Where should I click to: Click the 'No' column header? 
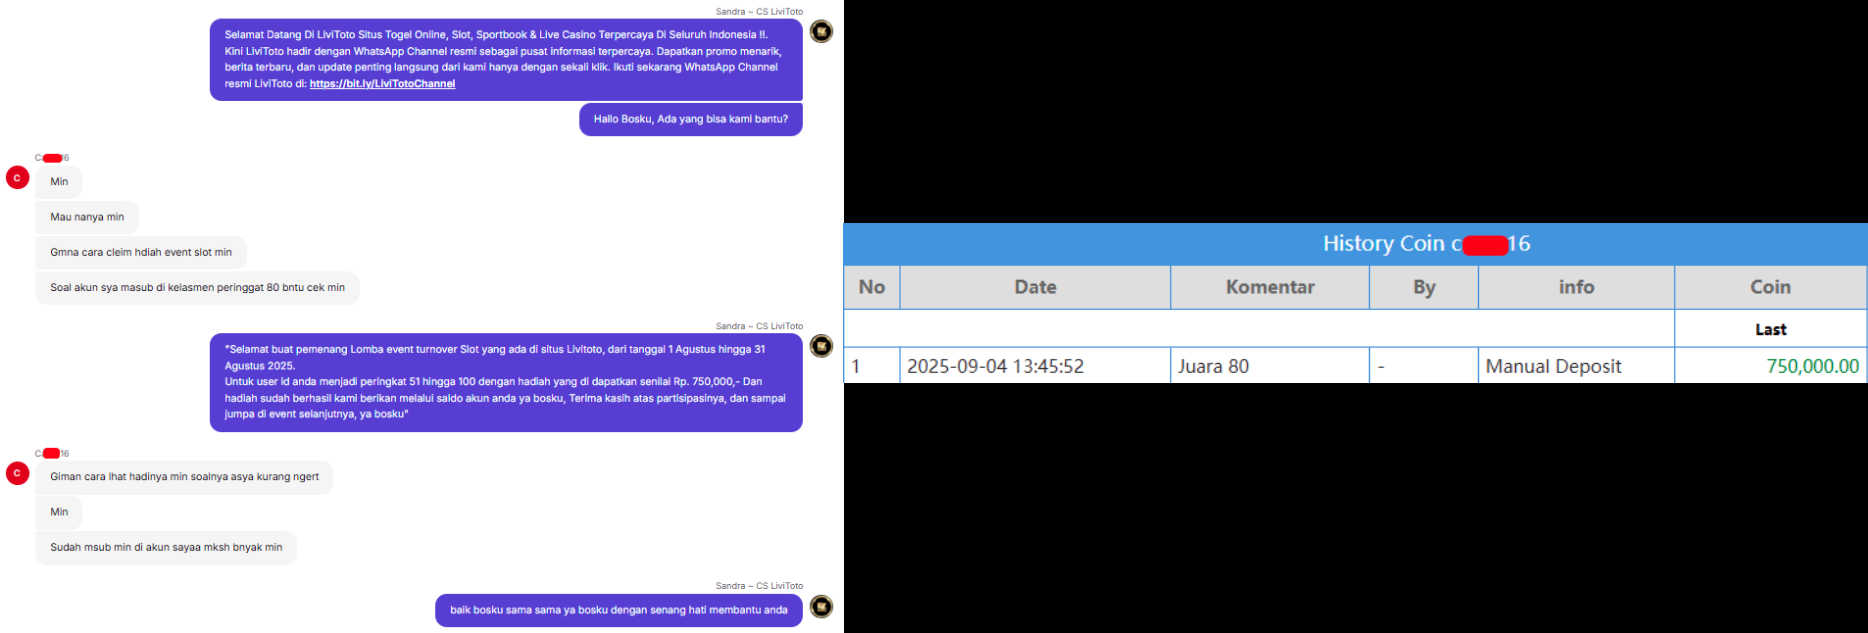(x=872, y=287)
